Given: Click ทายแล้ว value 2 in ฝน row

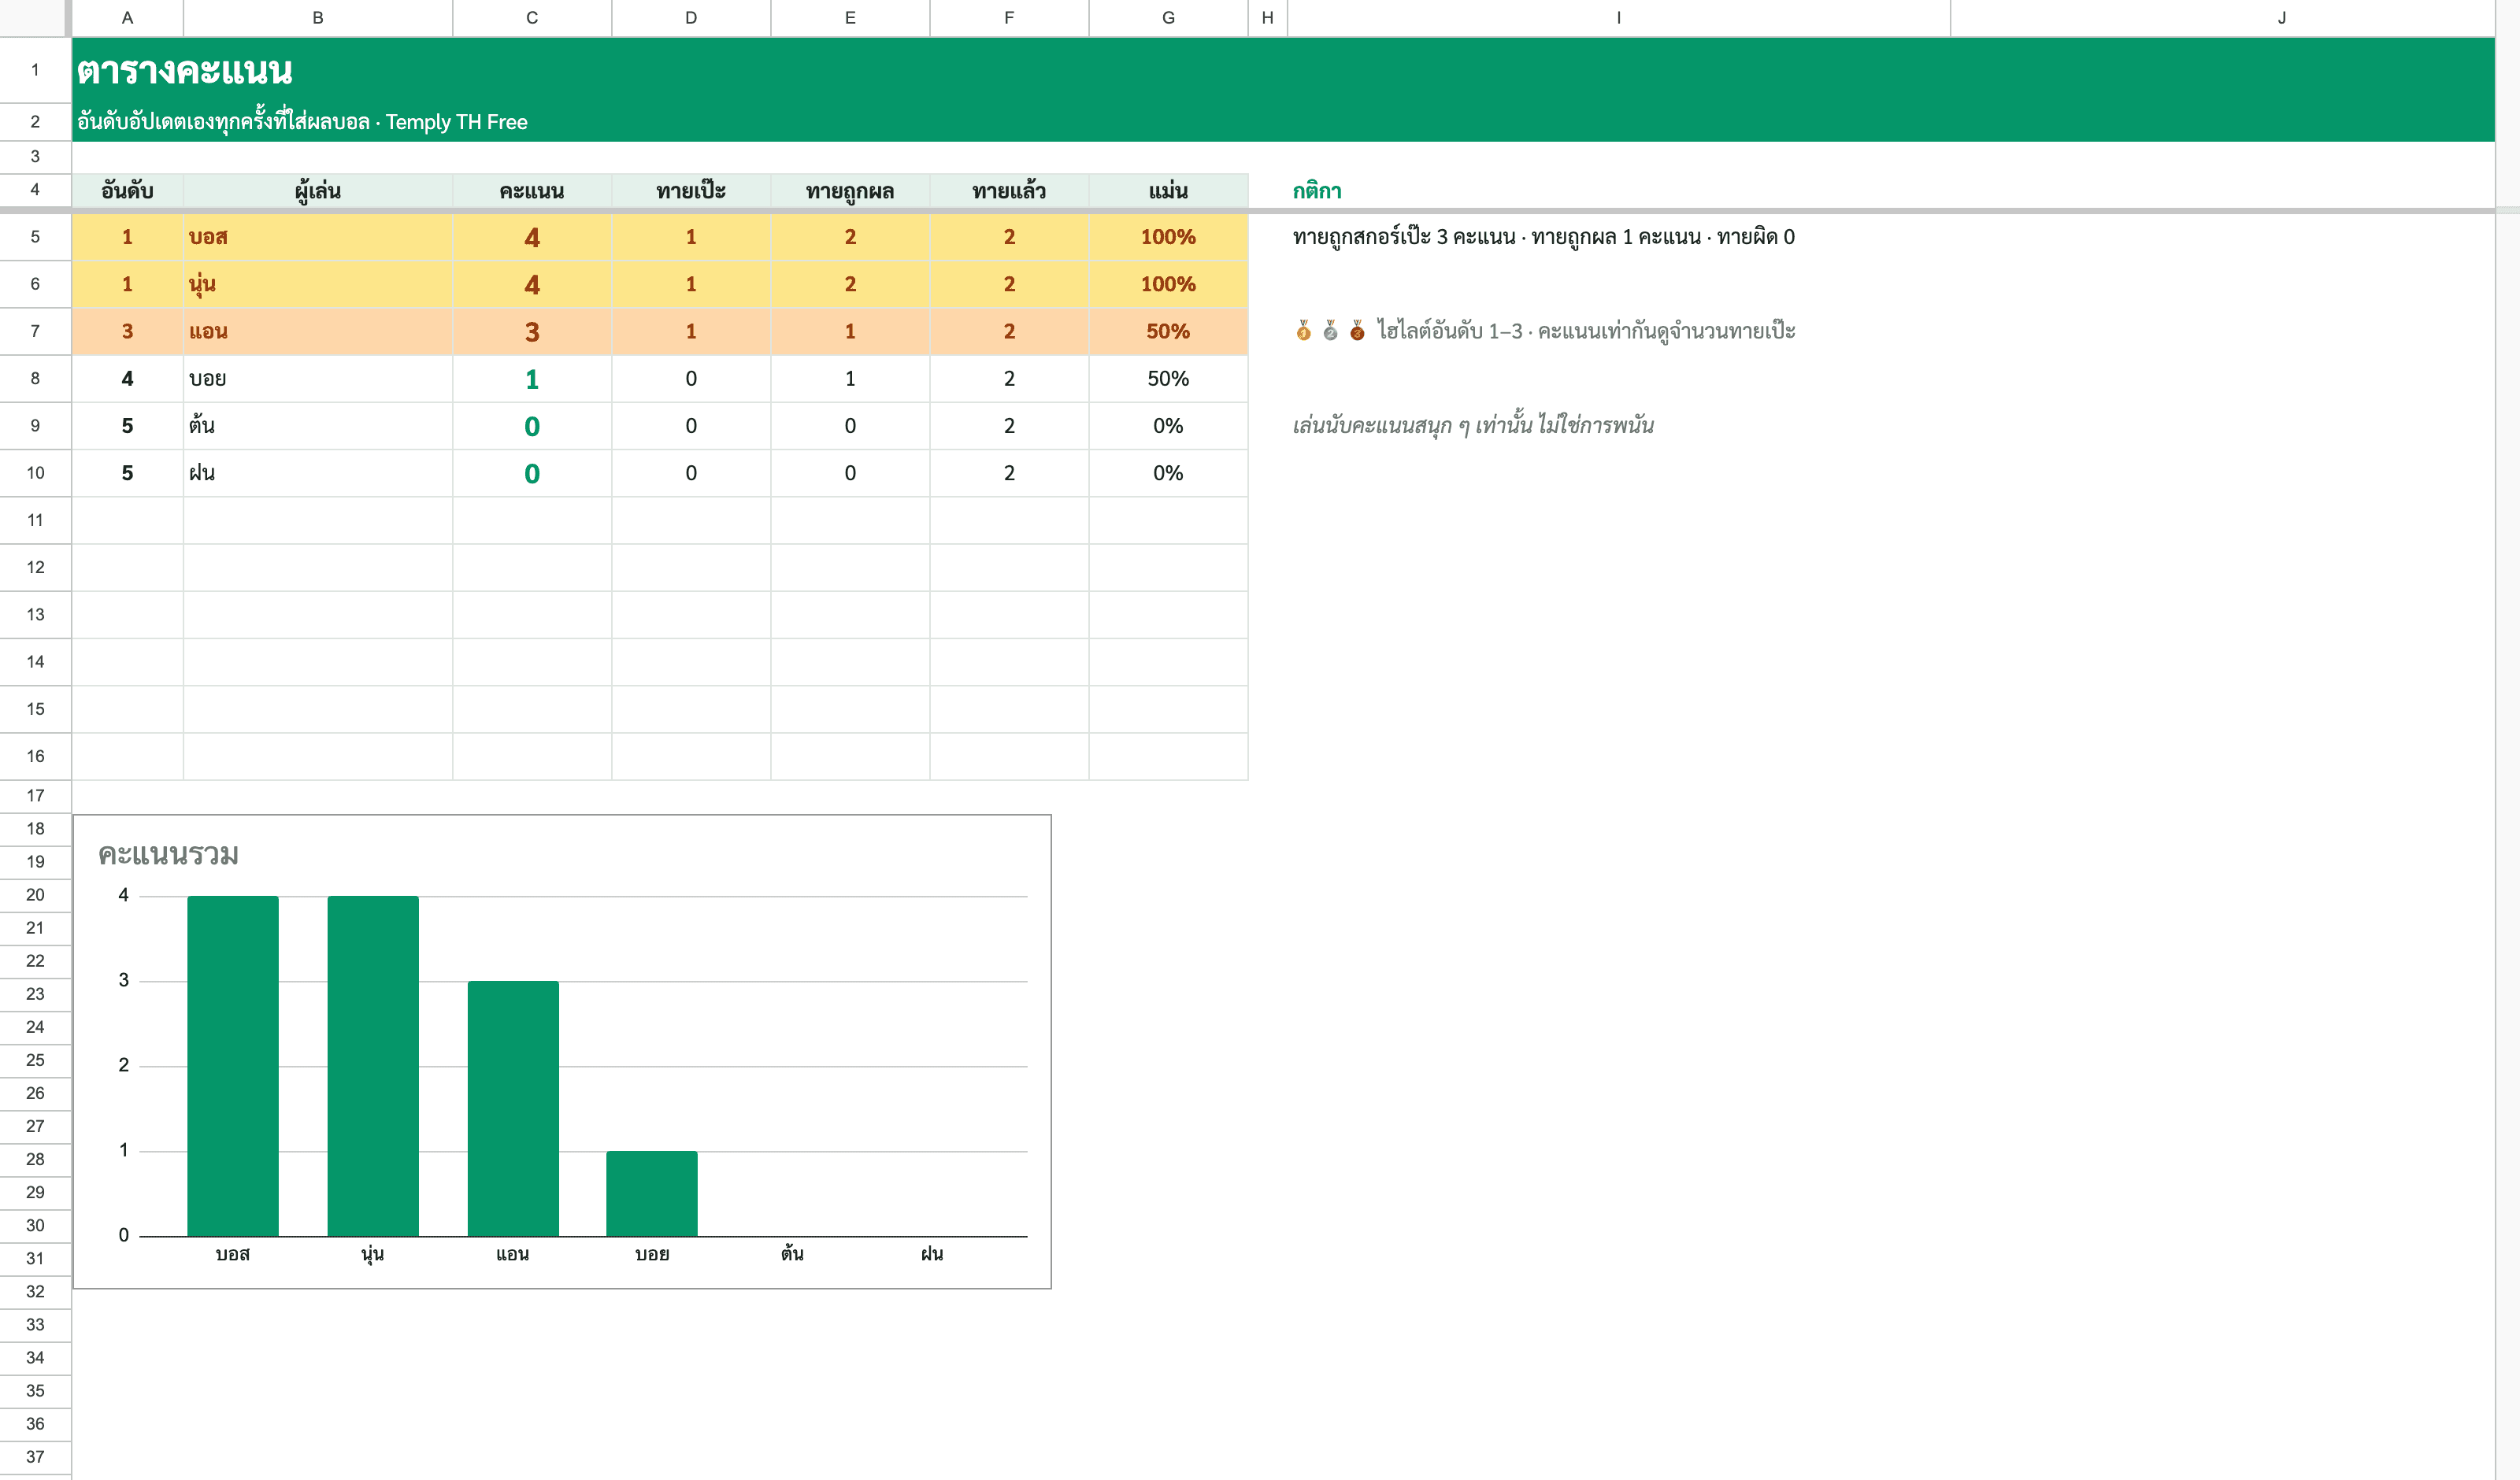Looking at the screenshot, I should pos(1009,473).
